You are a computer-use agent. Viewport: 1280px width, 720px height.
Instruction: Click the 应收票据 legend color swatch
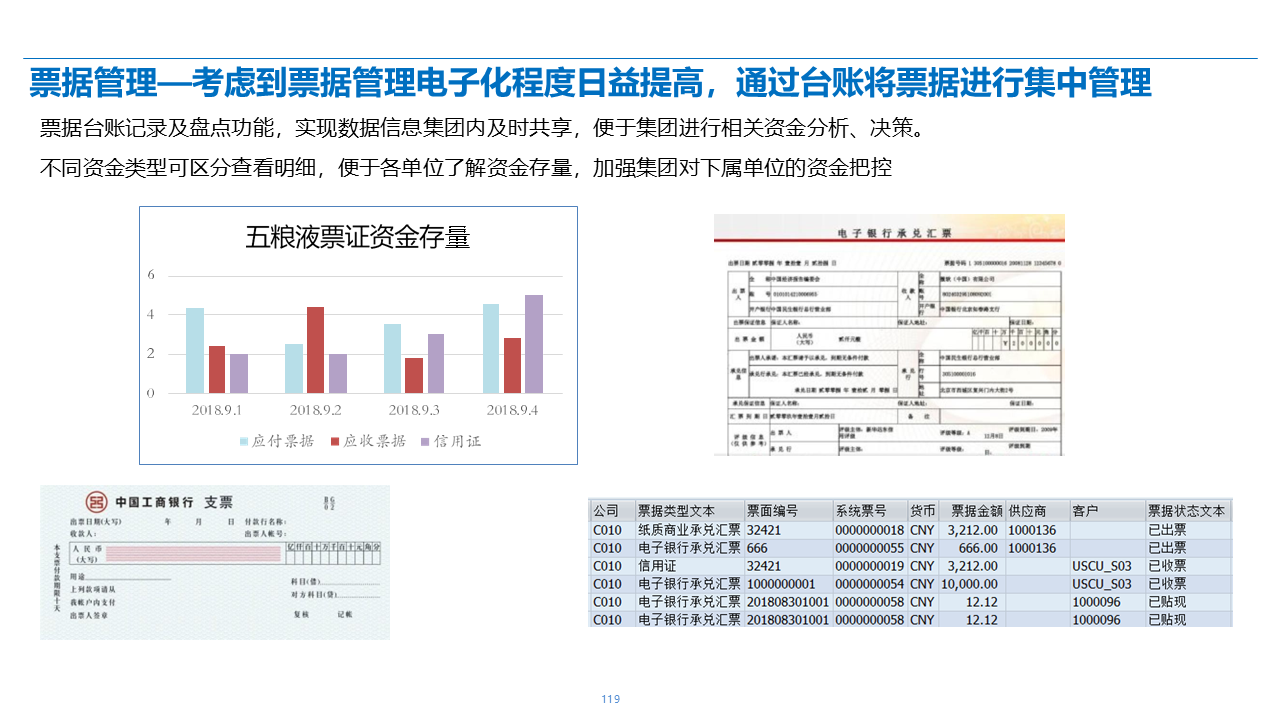[336, 441]
